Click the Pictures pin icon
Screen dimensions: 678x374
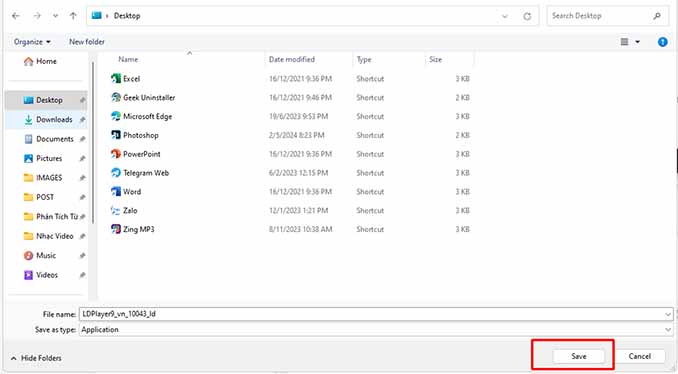(82, 159)
